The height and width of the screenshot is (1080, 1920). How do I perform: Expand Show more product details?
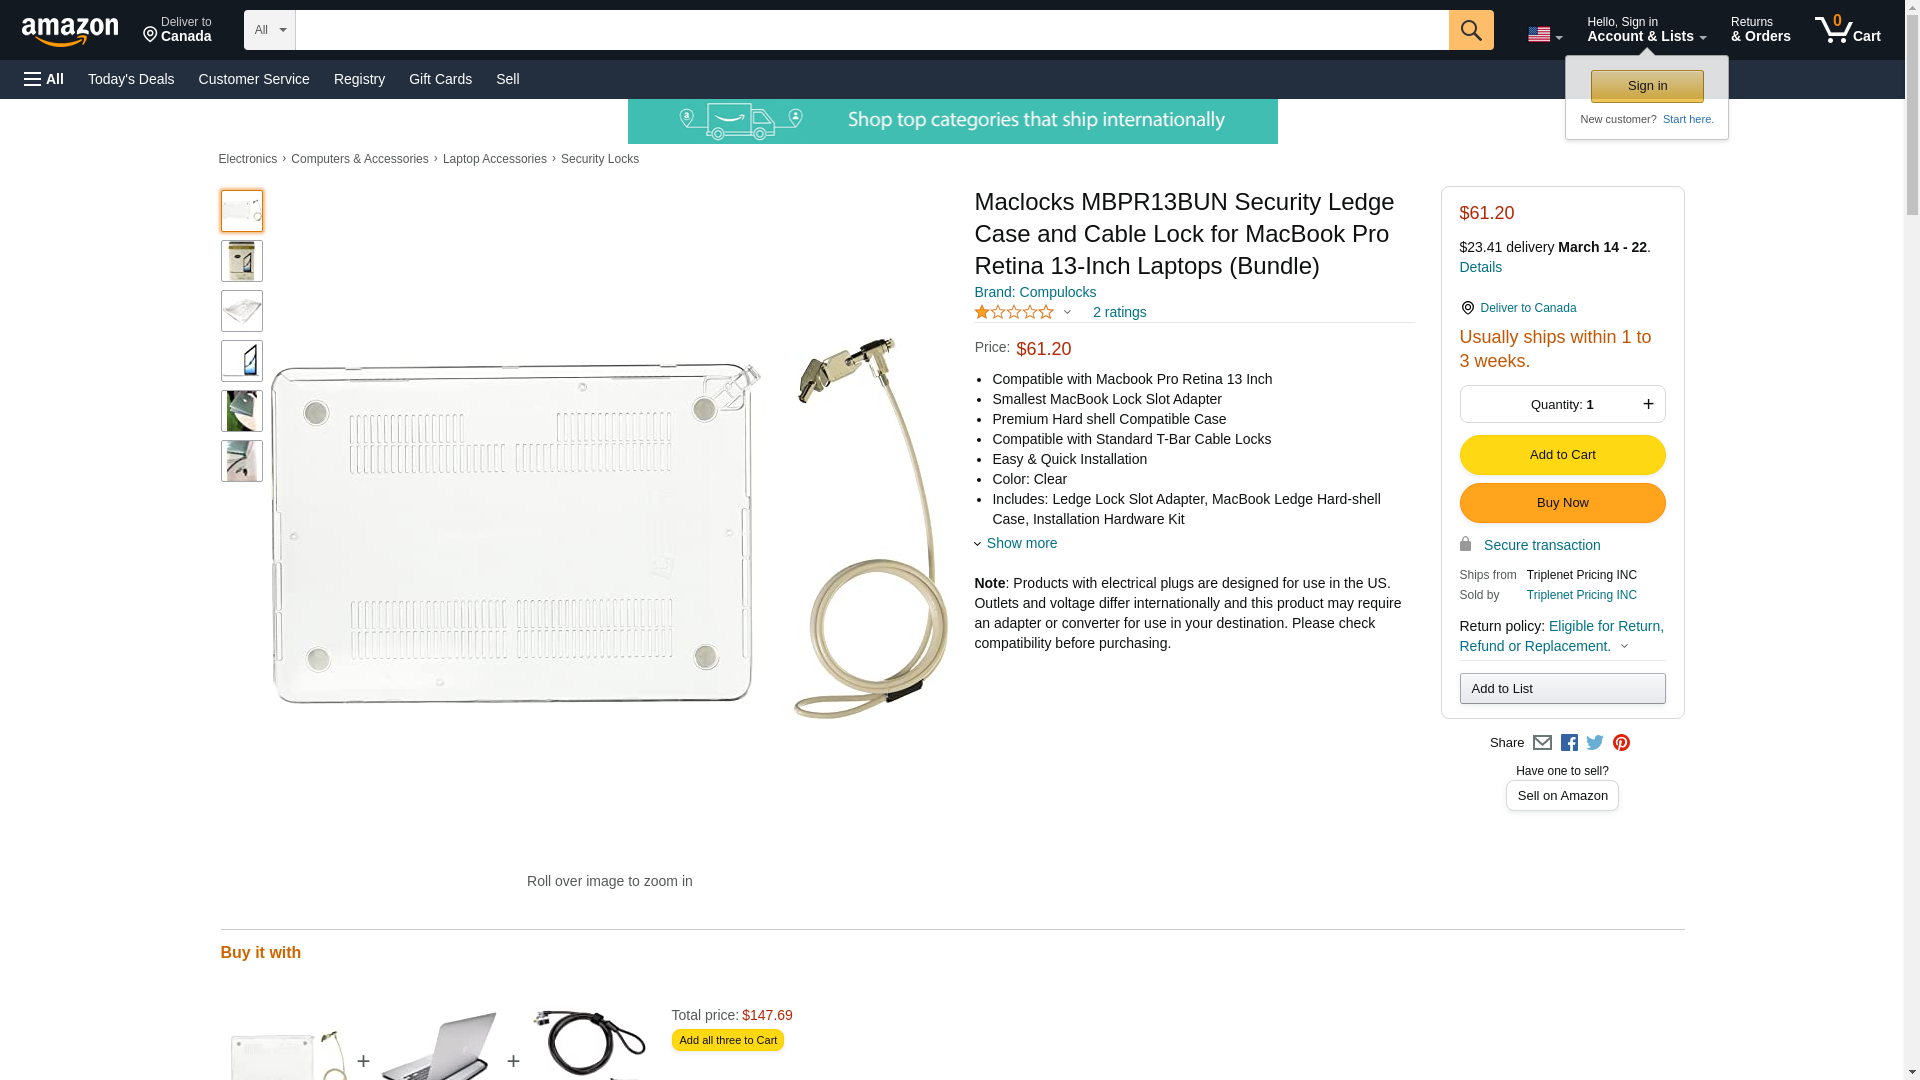click(x=1016, y=543)
